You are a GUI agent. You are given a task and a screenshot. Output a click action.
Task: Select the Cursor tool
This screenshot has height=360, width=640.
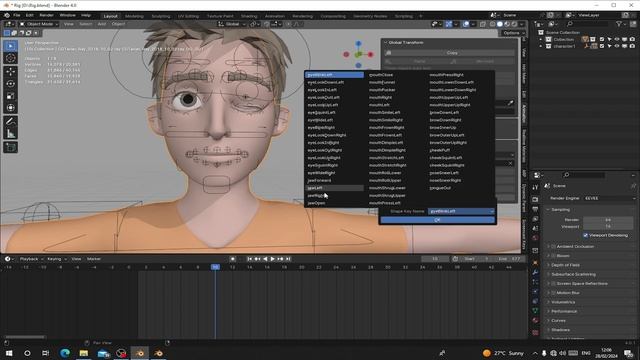pos(10,58)
